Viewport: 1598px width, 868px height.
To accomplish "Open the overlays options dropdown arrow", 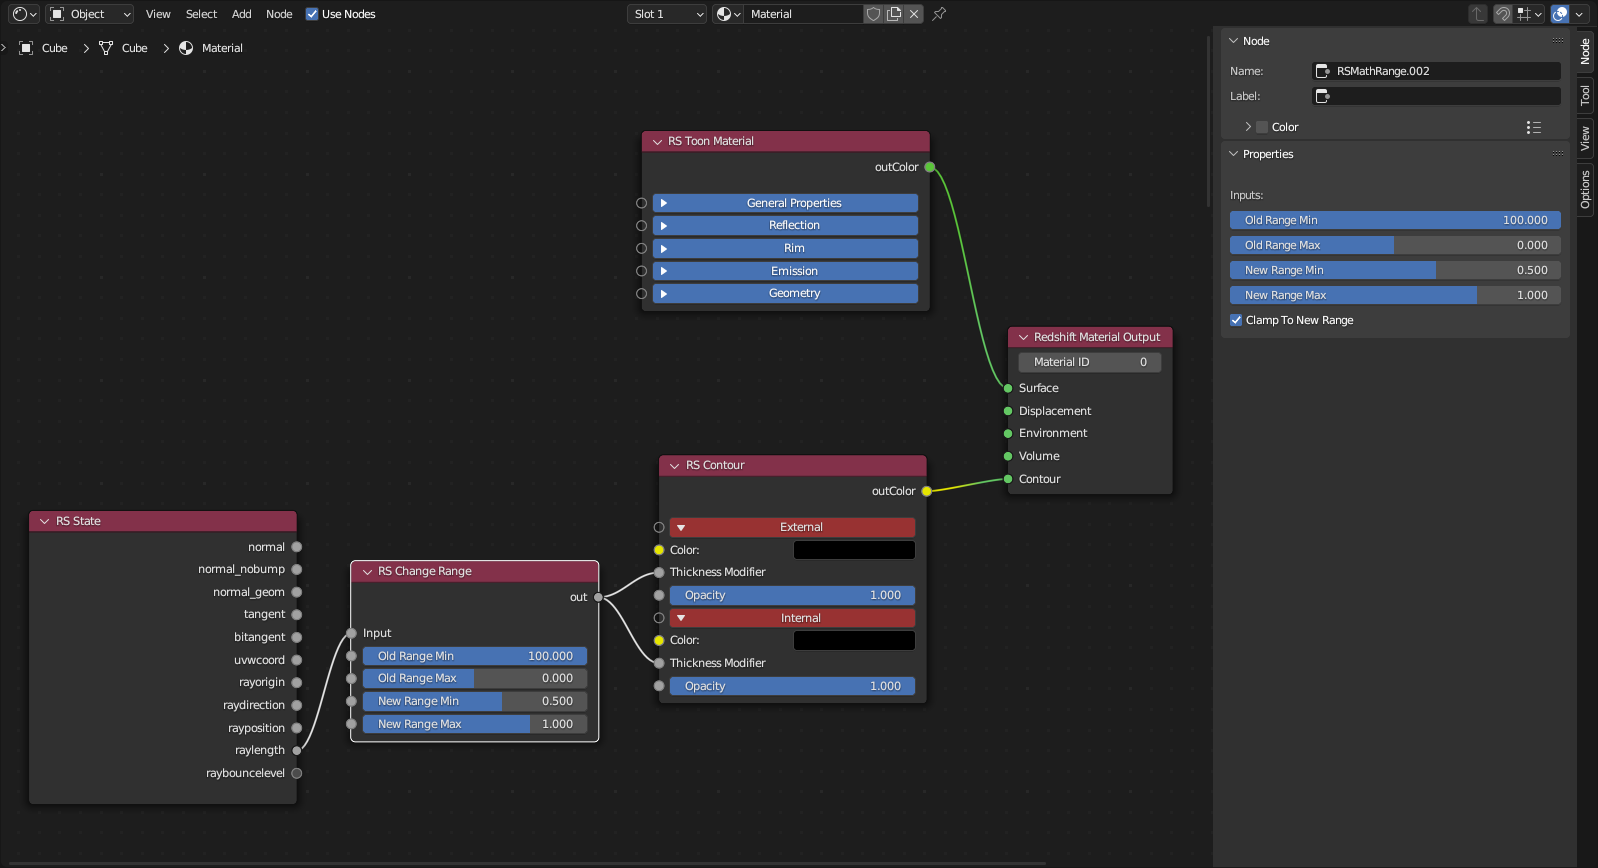I will coord(1580,14).
